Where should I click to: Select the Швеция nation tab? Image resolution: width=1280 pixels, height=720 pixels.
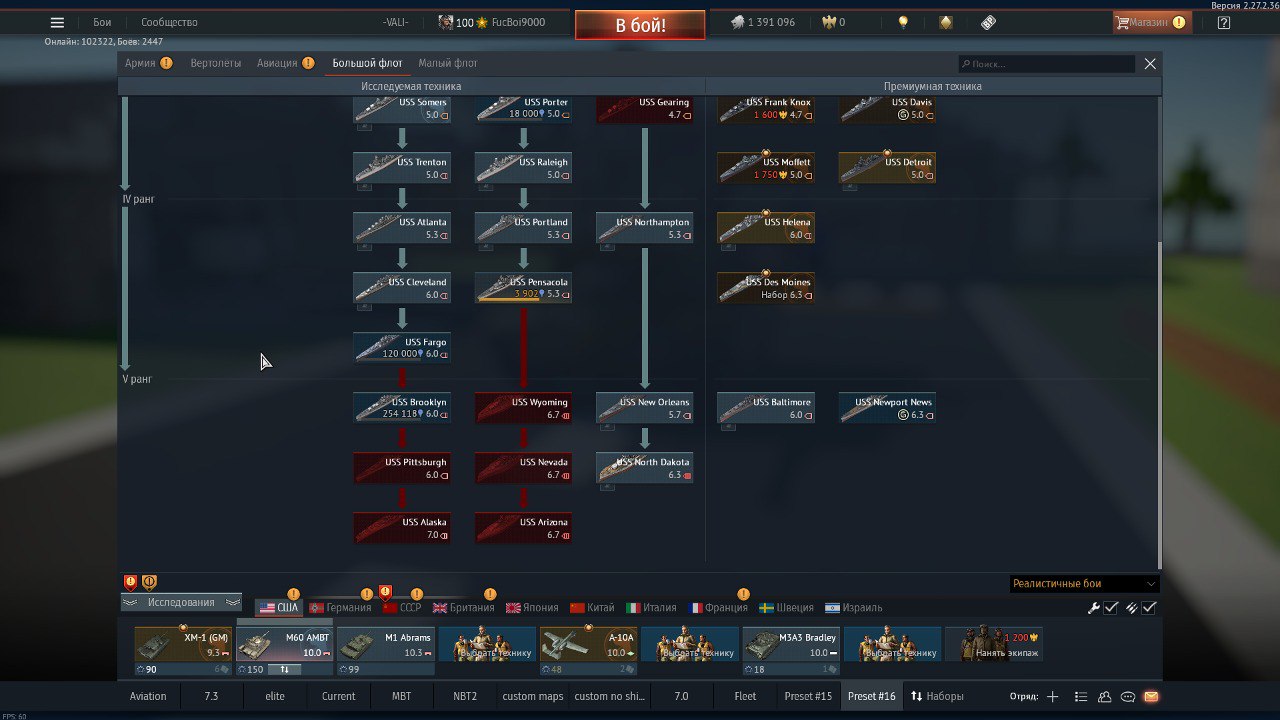click(786, 608)
